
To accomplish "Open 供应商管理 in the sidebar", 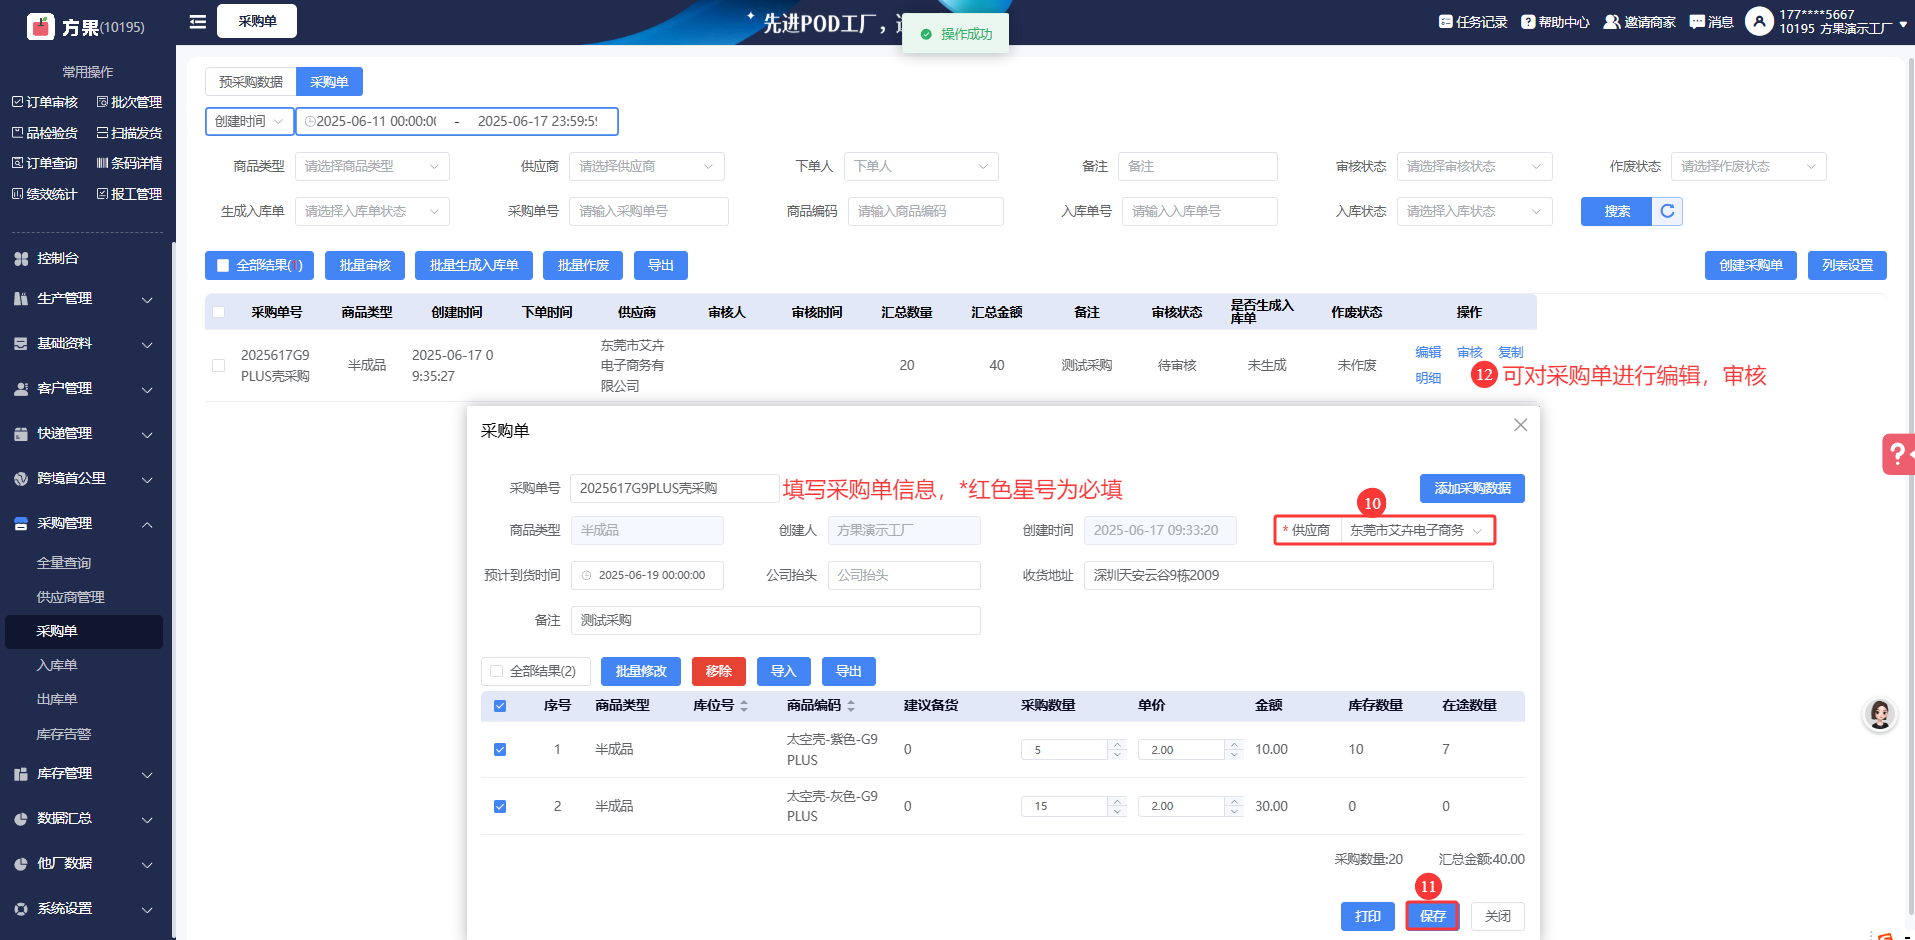I will coord(71,597).
